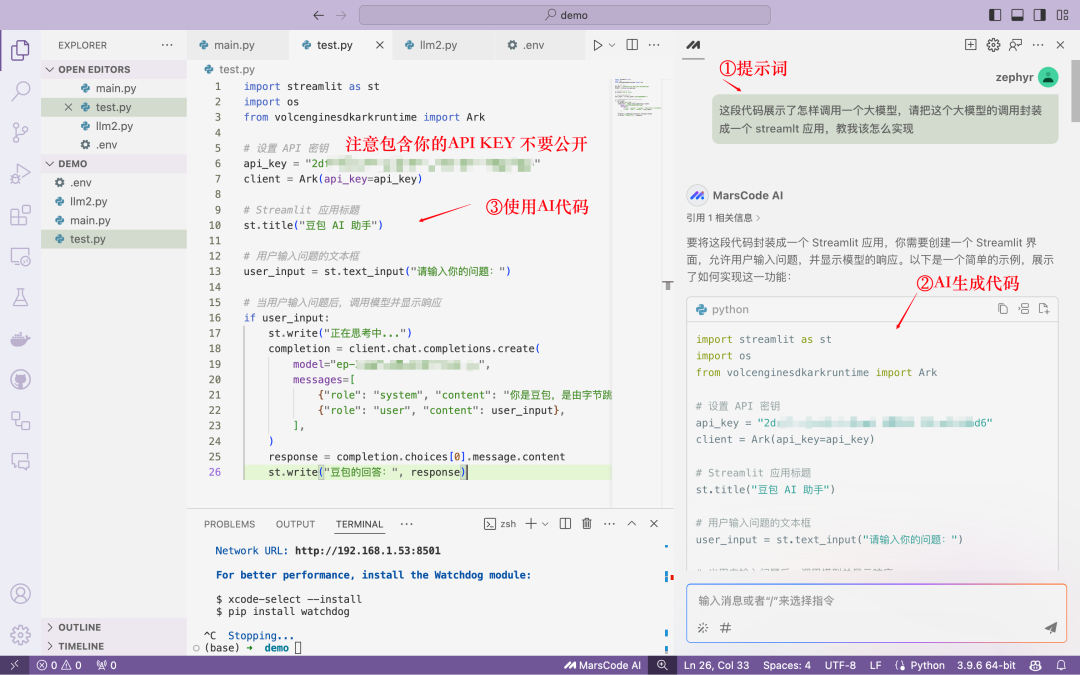
Task: Expand the OUTLINE section
Action: [x=80, y=627]
